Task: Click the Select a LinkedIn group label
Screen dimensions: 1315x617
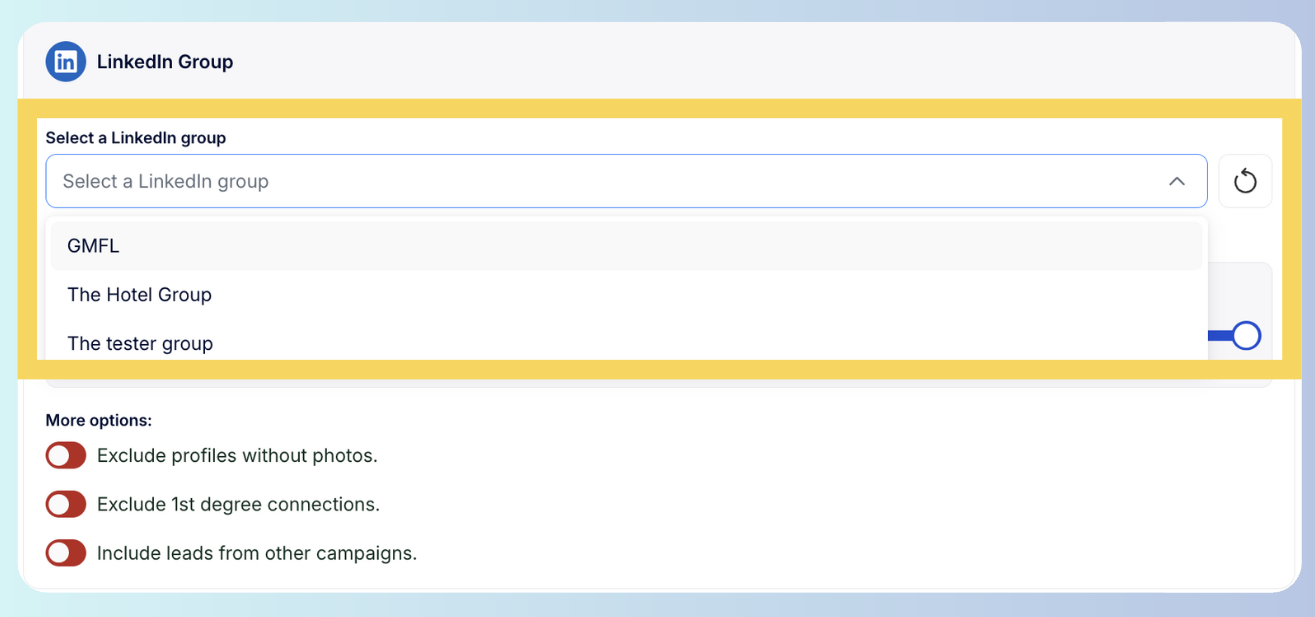Action: click(x=136, y=138)
